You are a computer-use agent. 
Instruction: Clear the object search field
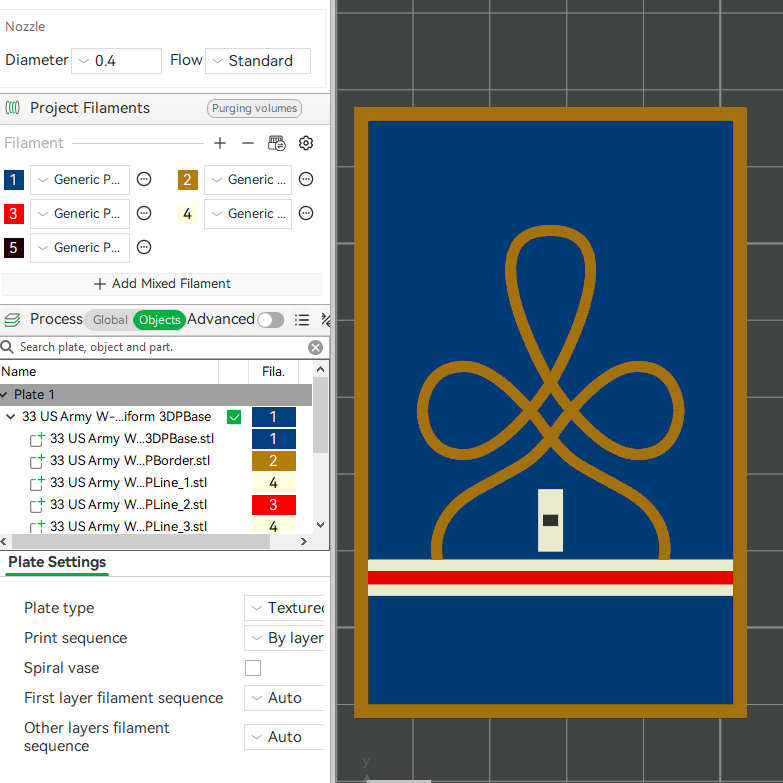[315, 348]
